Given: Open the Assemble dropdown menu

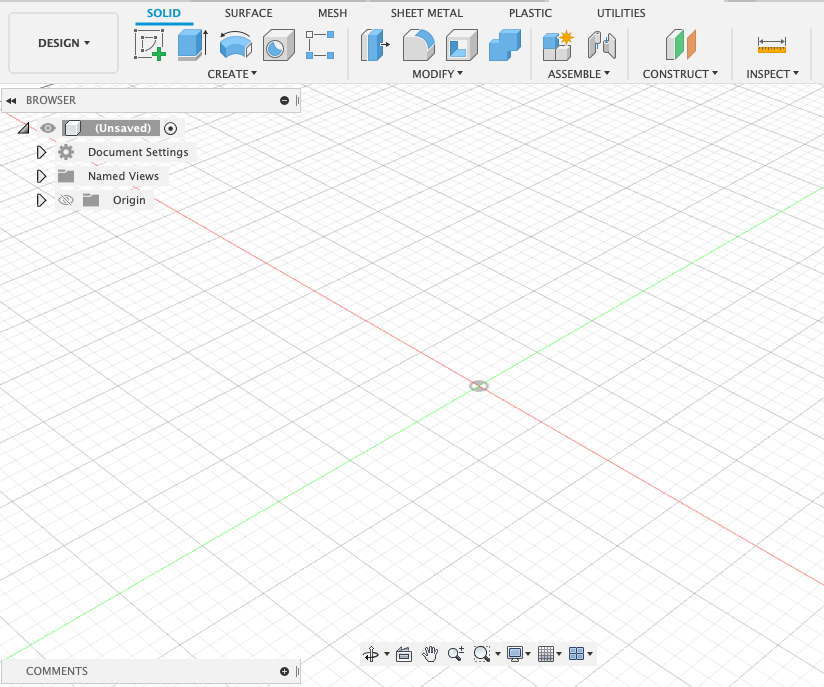Looking at the screenshot, I should coord(579,74).
